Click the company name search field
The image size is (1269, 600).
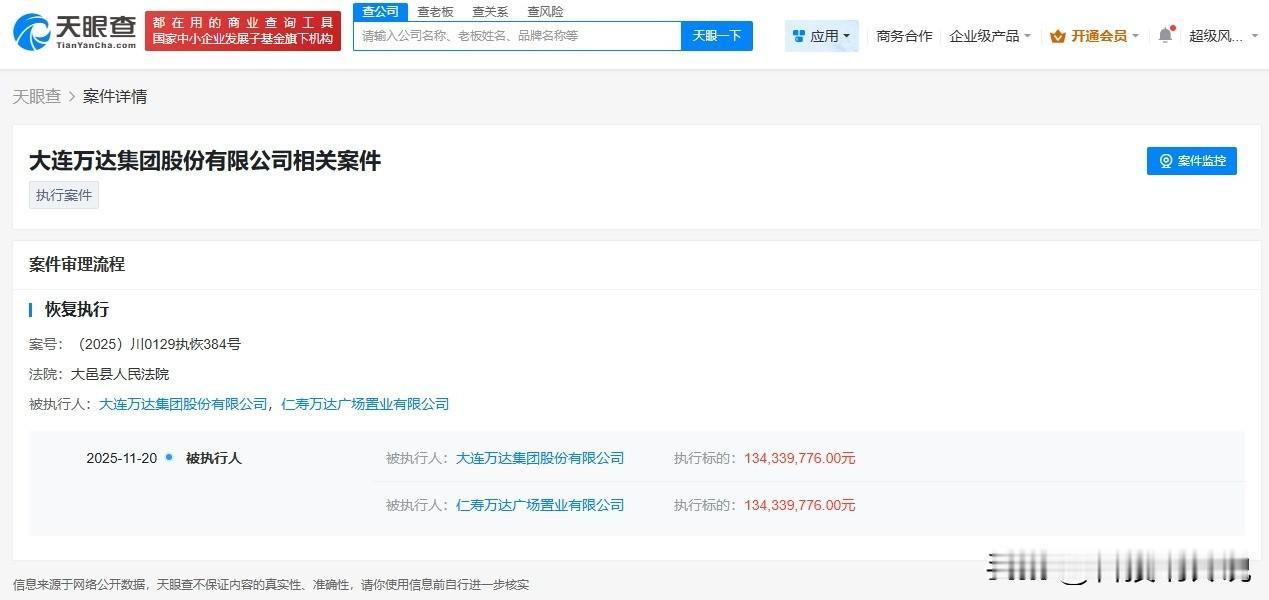click(517, 36)
